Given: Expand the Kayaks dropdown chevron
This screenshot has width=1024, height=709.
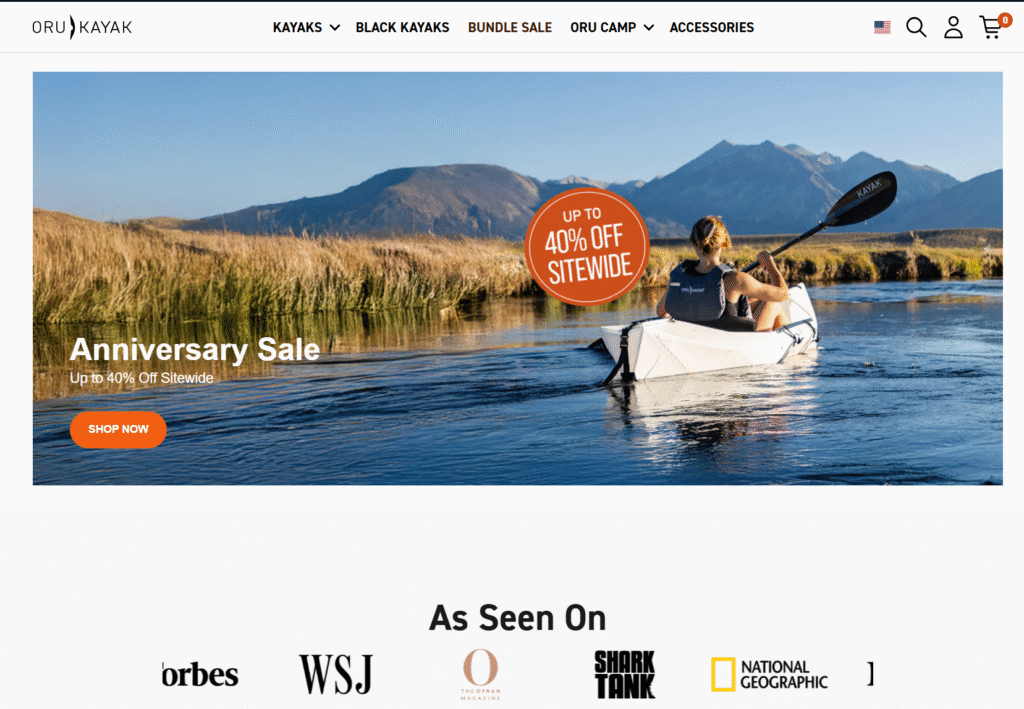Looking at the screenshot, I should coord(334,27).
